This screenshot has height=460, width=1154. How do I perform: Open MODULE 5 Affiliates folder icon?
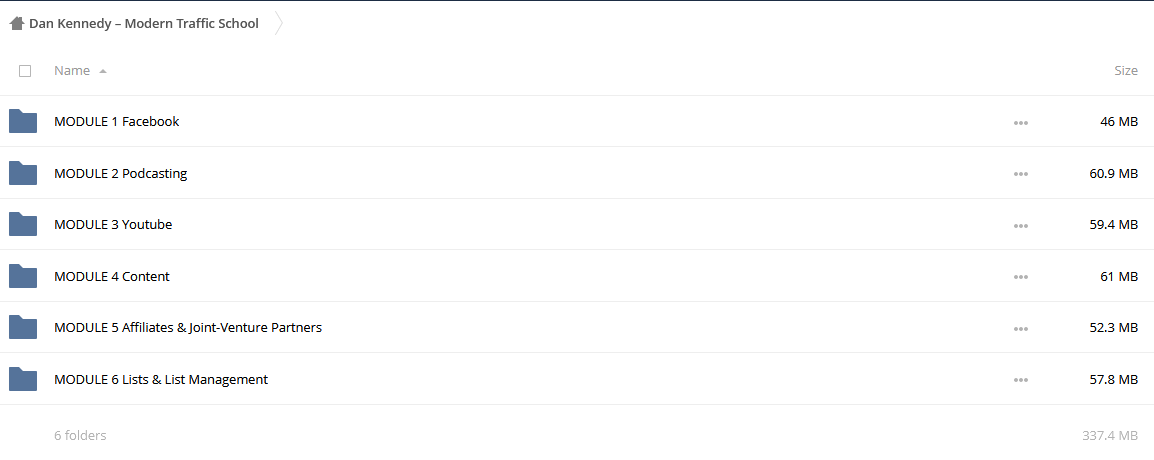point(23,328)
